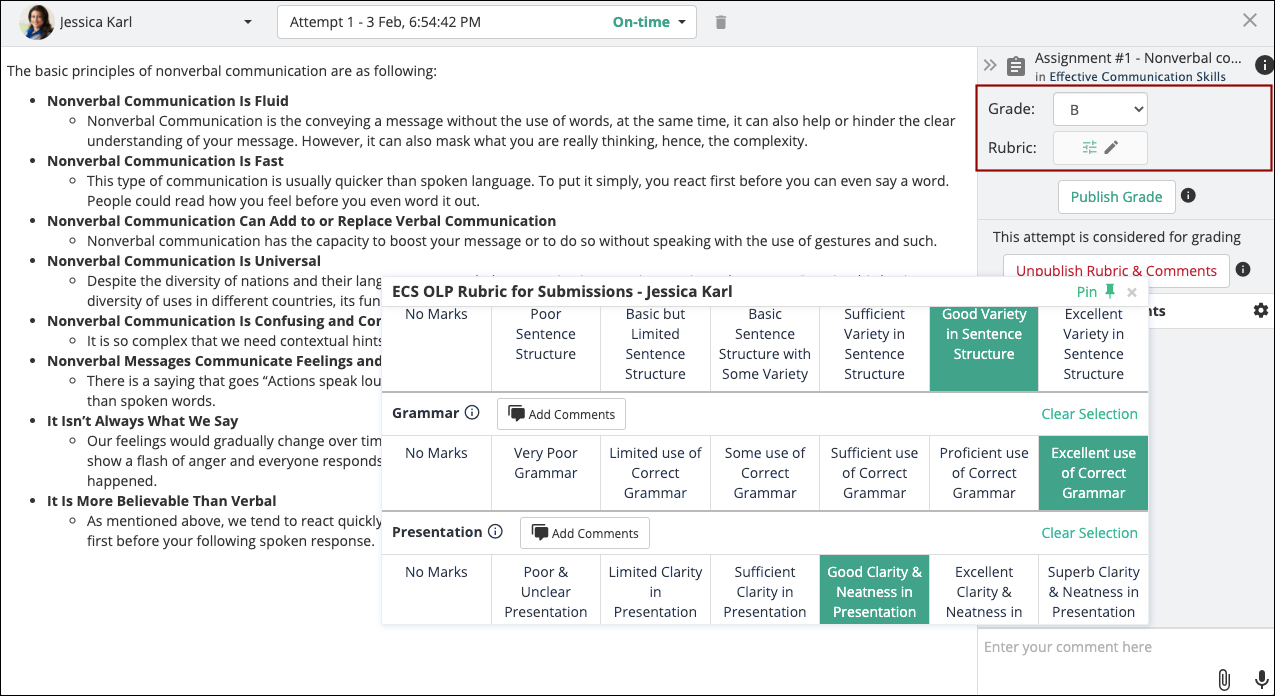Open assignment info icon beside the title
The image size is (1275, 696).
tap(1264, 66)
